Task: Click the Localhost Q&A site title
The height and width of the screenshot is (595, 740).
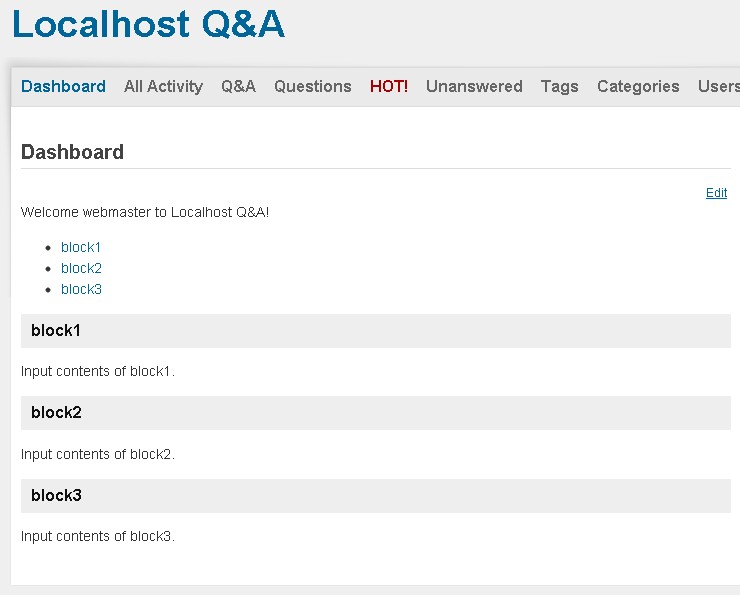Action: (148, 24)
